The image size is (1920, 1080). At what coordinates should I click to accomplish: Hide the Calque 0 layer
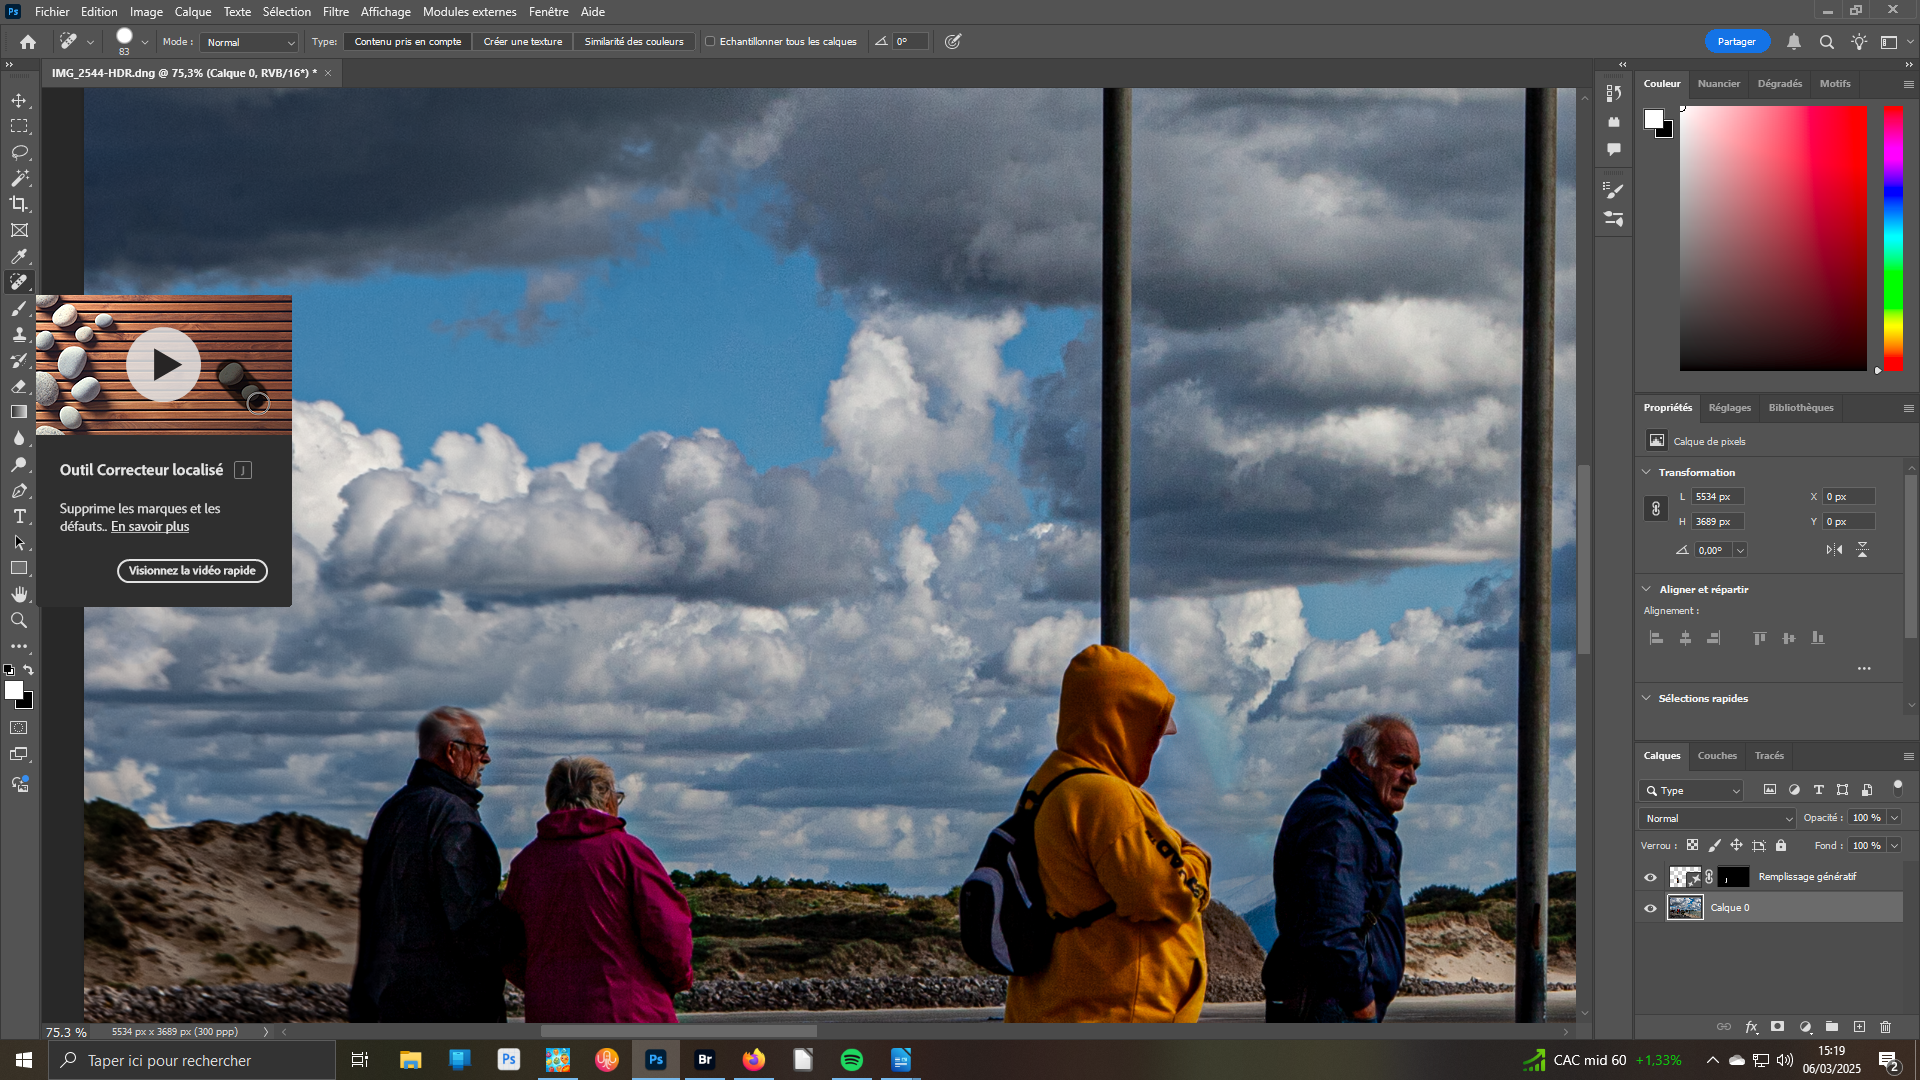pos(1650,908)
